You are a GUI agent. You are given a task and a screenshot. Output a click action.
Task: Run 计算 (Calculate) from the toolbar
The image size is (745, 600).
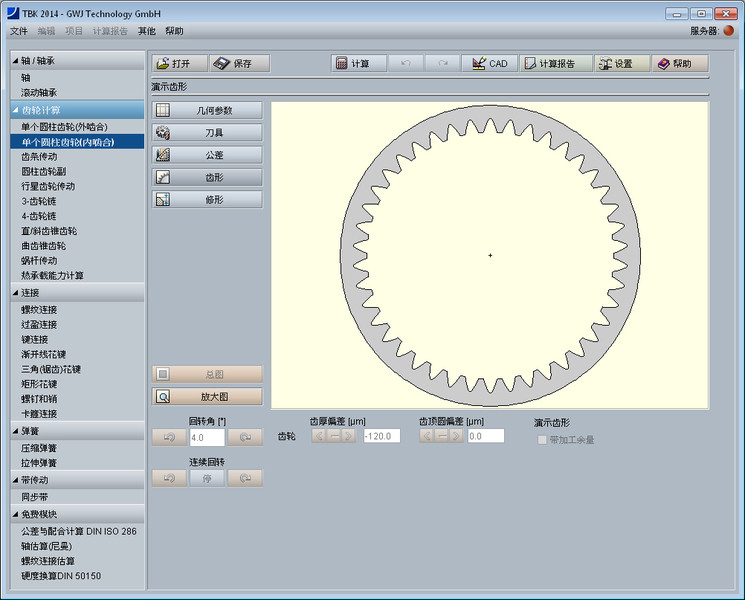coord(358,63)
